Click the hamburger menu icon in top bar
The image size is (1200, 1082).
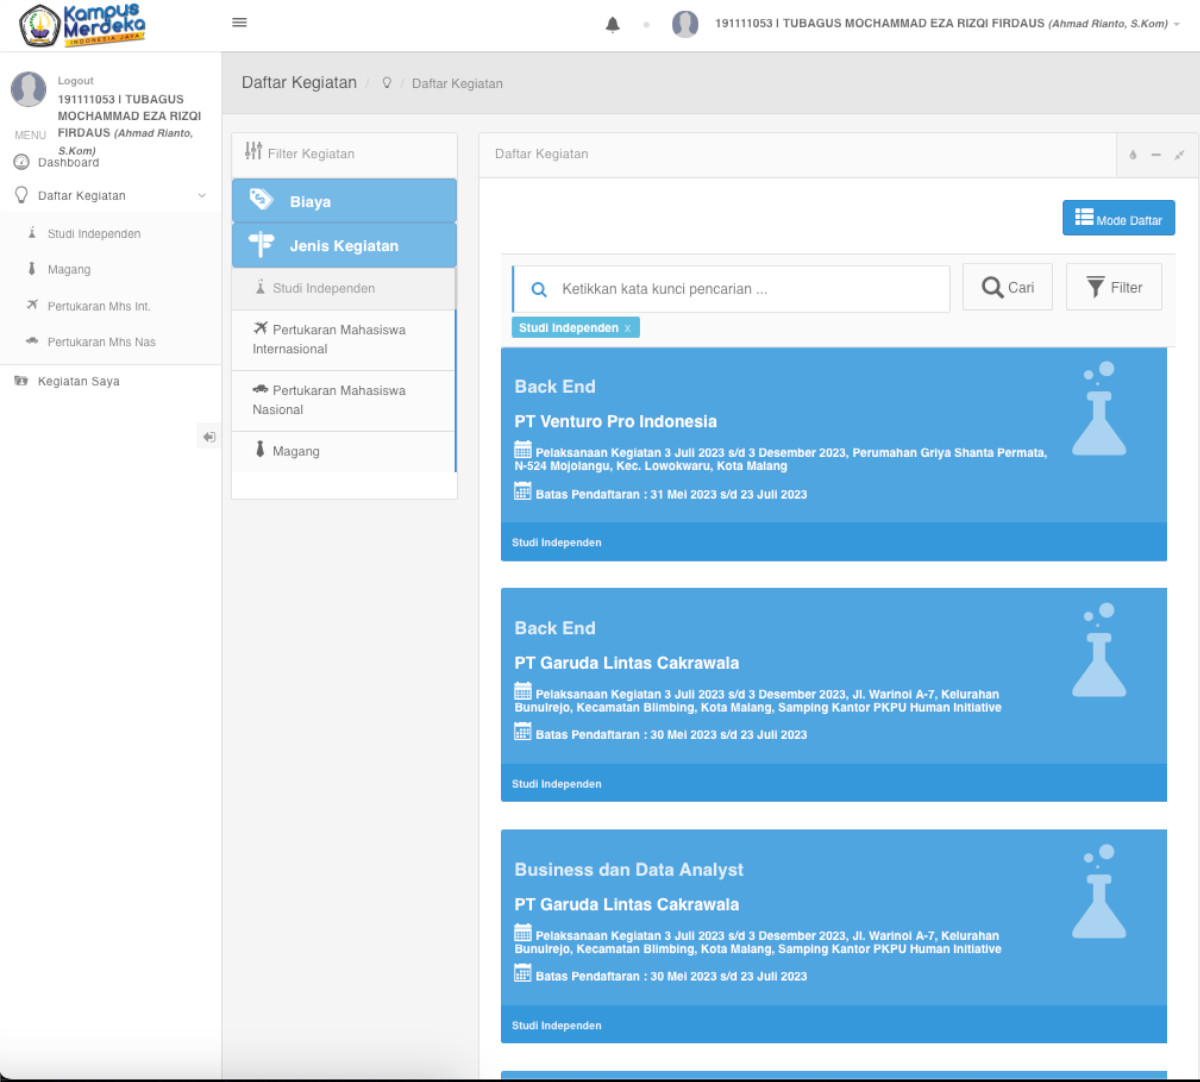[x=239, y=23]
